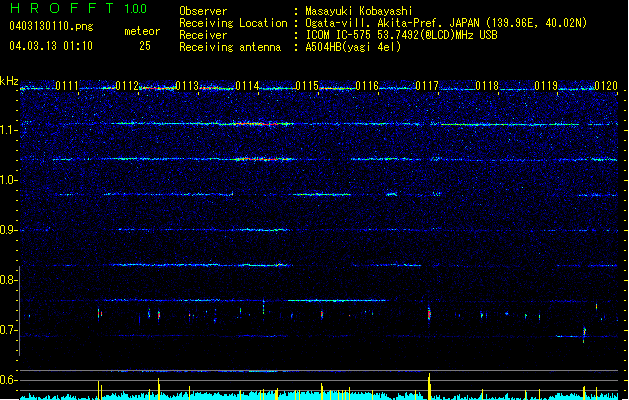The image size is (629, 400).
Task: Click the antenna value A504HB(yagi 4el)
Action: (x=353, y=47)
